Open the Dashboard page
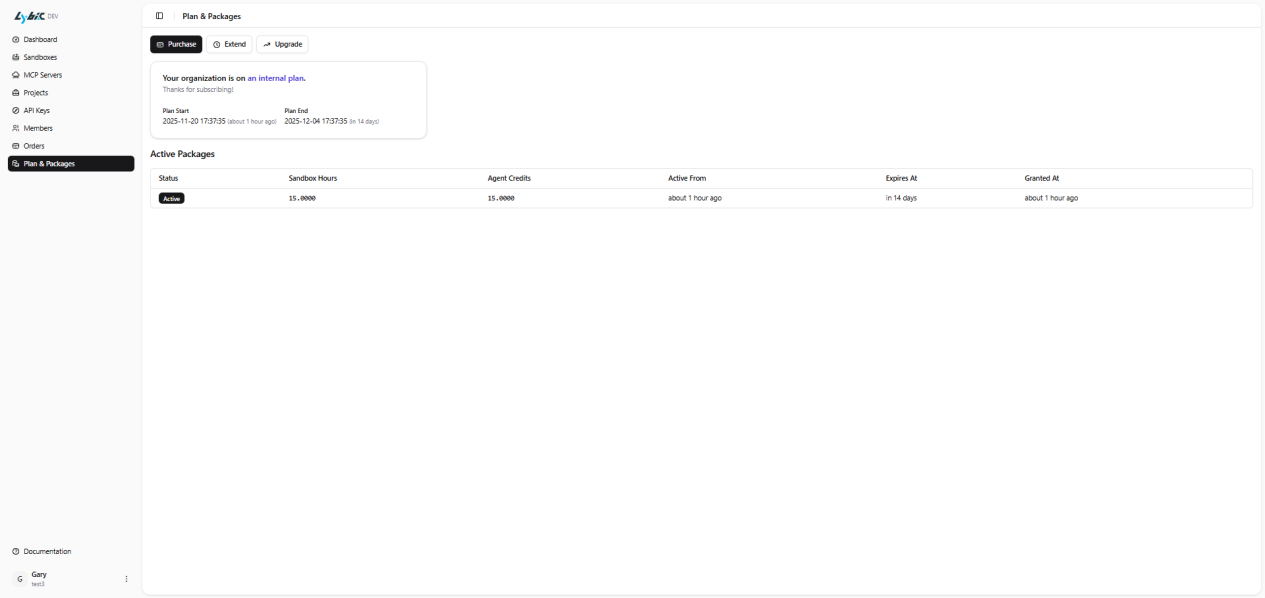Image resolution: width=1265 pixels, height=598 pixels. click(40, 40)
